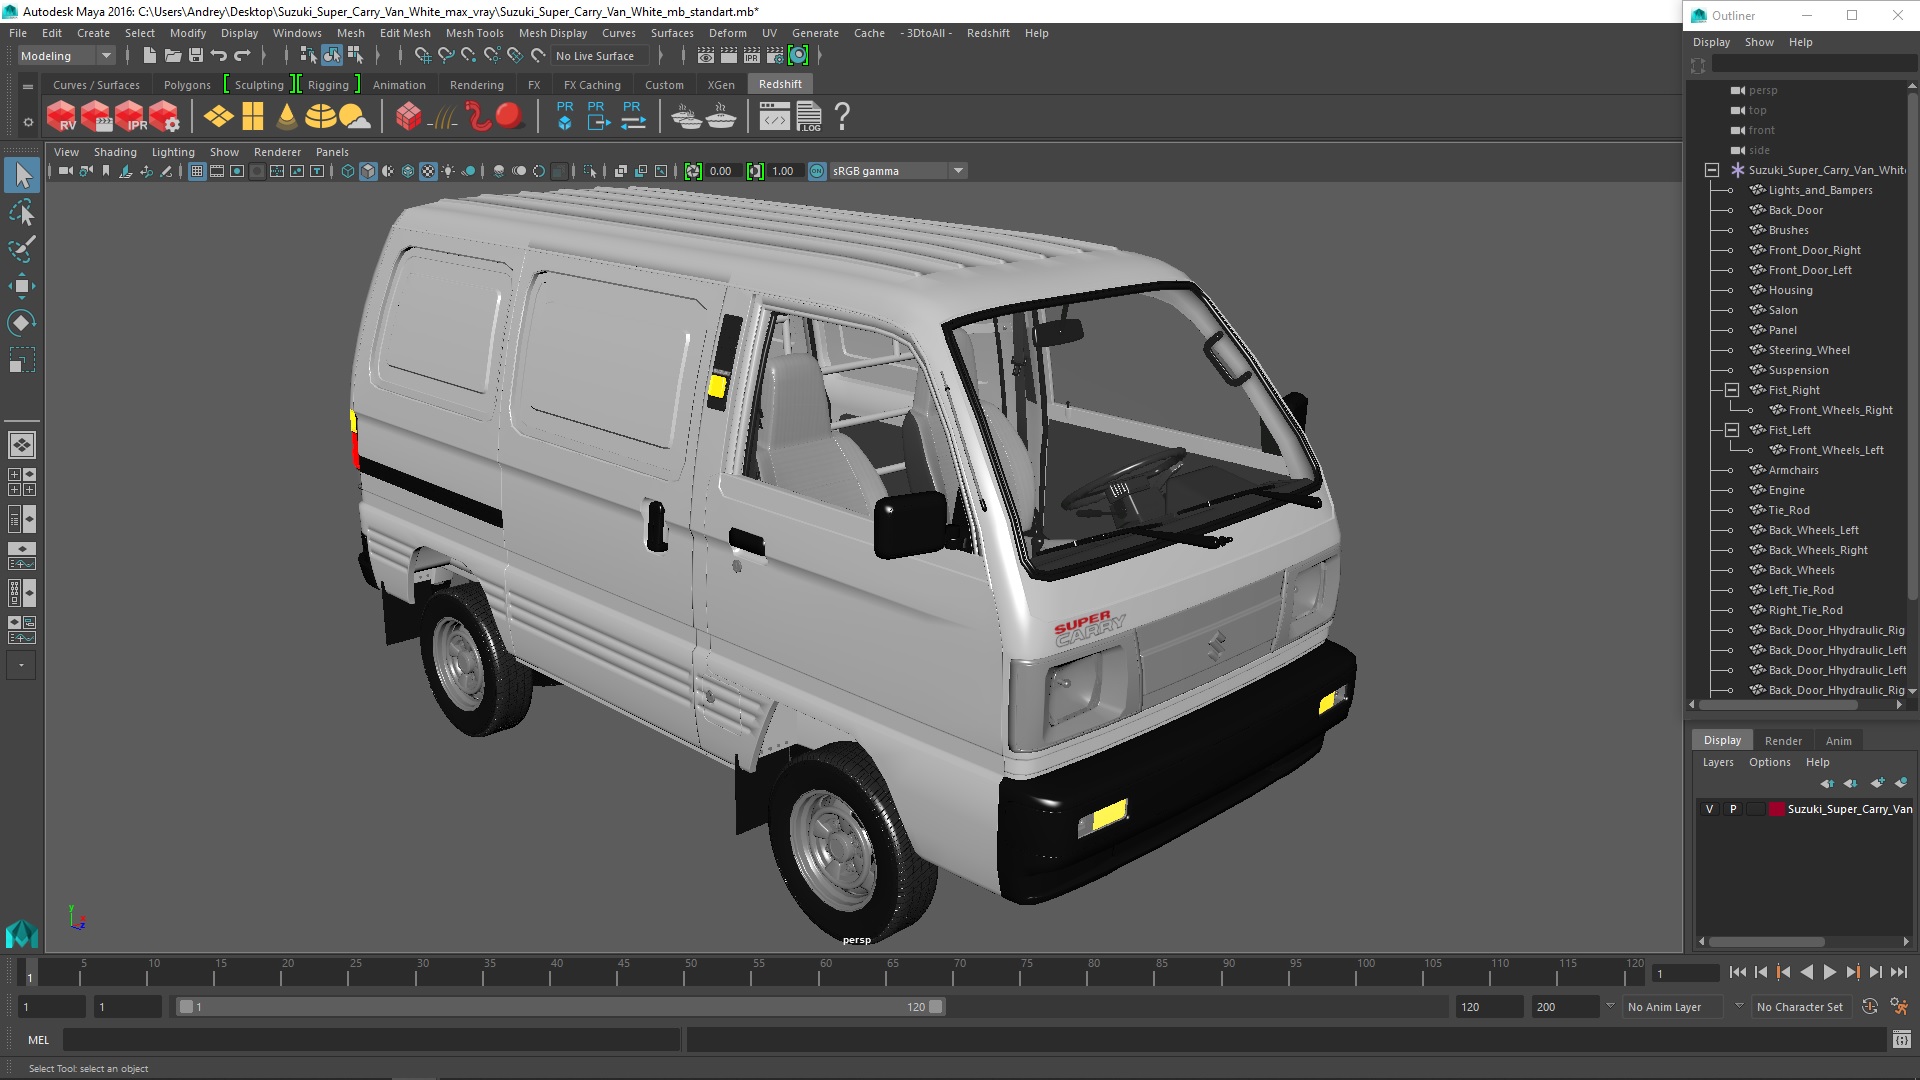Image resolution: width=1920 pixels, height=1080 pixels.
Task: Toggle use all lights in viewport
Action: [x=448, y=171]
